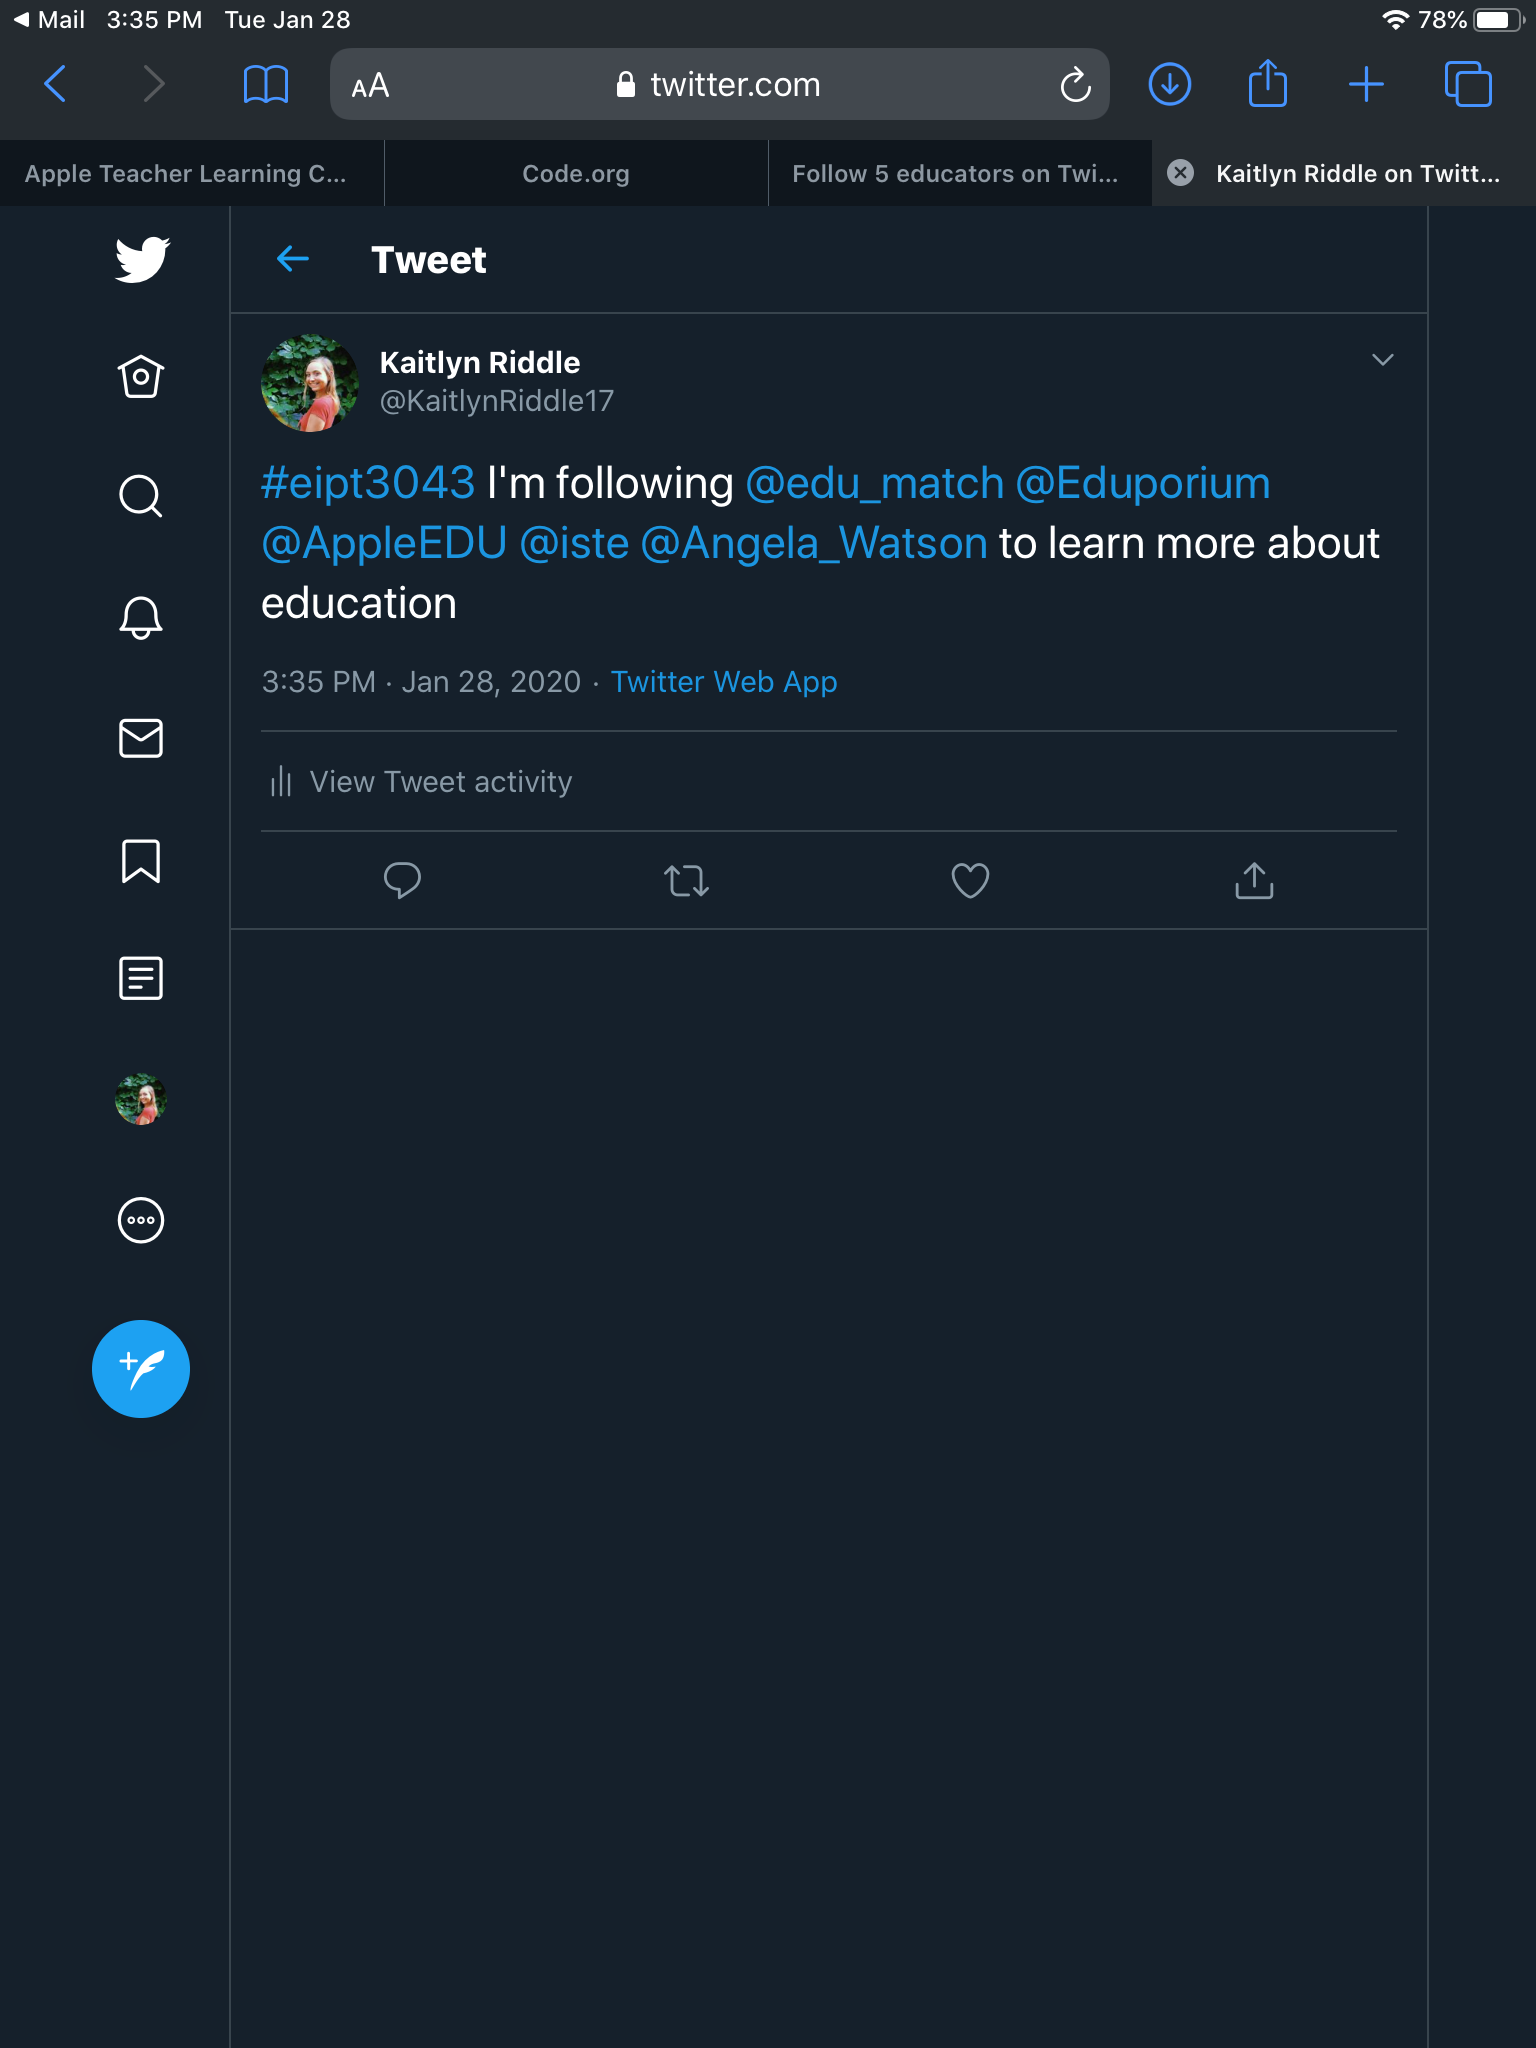Share the tweet via share icon

point(1254,881)
